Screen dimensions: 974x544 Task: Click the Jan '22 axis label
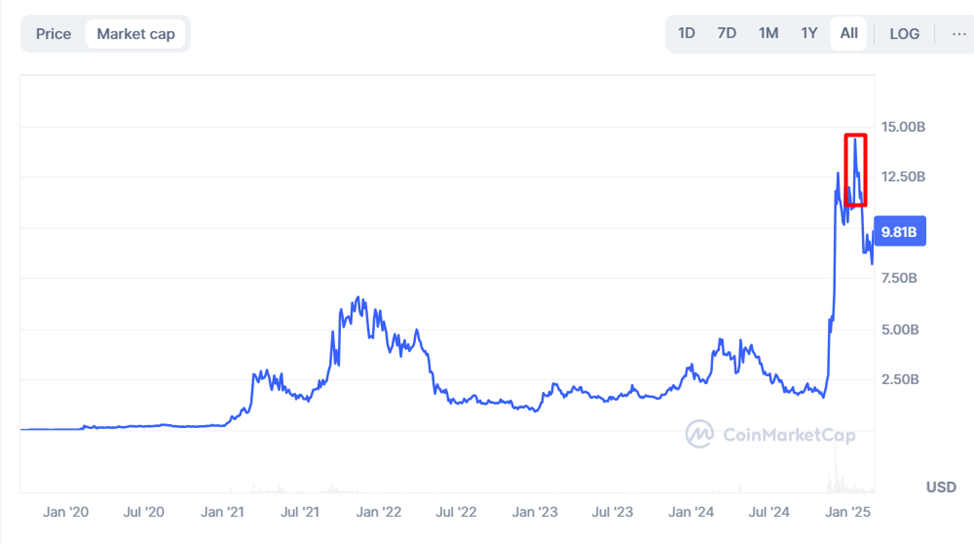click(x=378, y=512)
